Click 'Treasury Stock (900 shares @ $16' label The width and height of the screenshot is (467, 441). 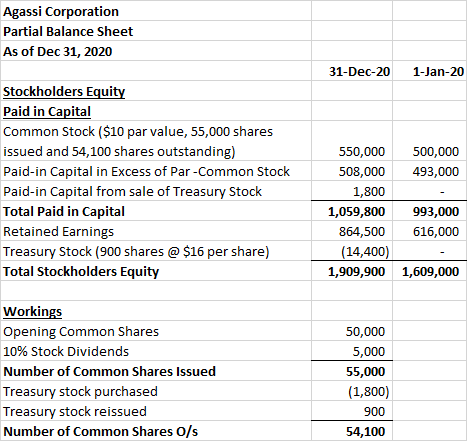(x=136, y=252)
